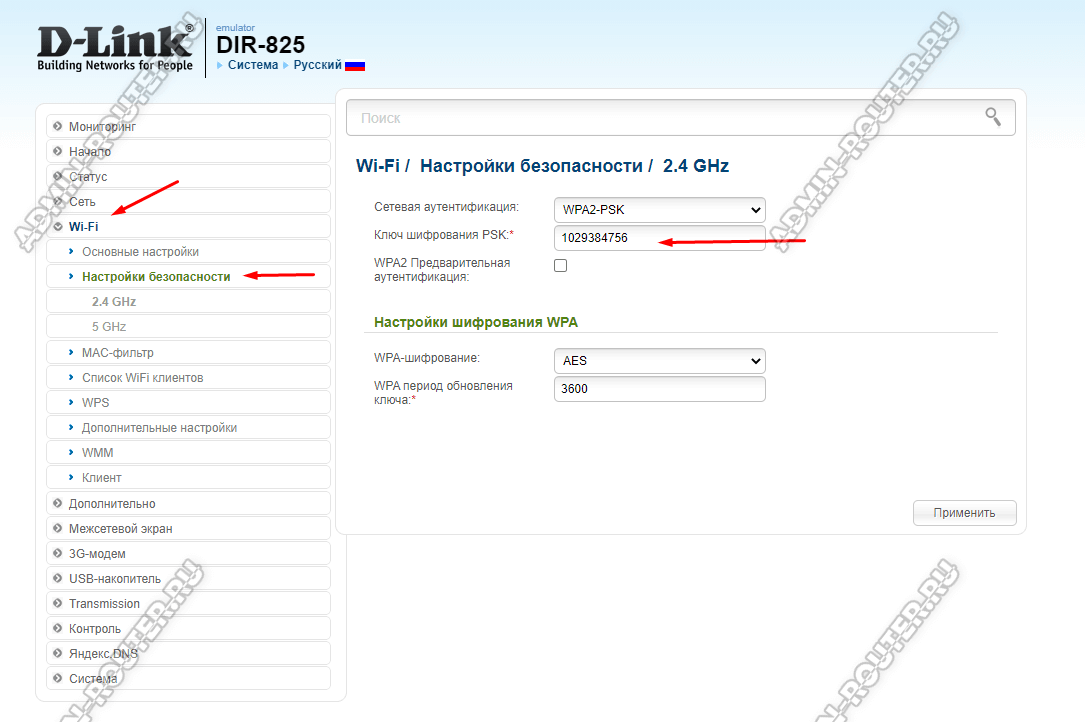The width and height of the screenshot is (1085, 722).
Task: Click arrow icon next to USB-накопитель
Action: 58,578
